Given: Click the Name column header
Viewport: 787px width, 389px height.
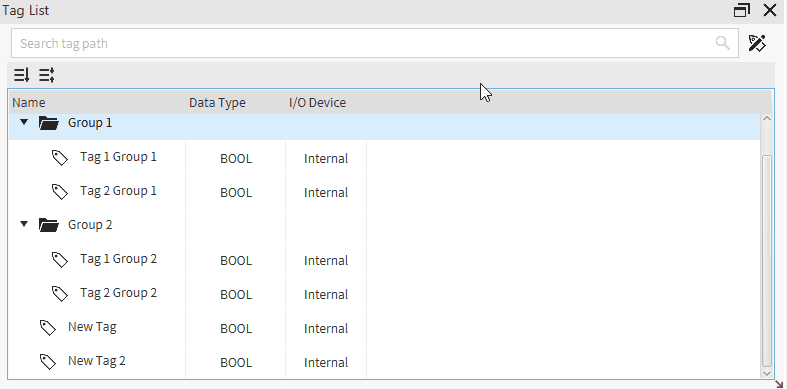Looking at the screenshot, I should click(29, 103).
